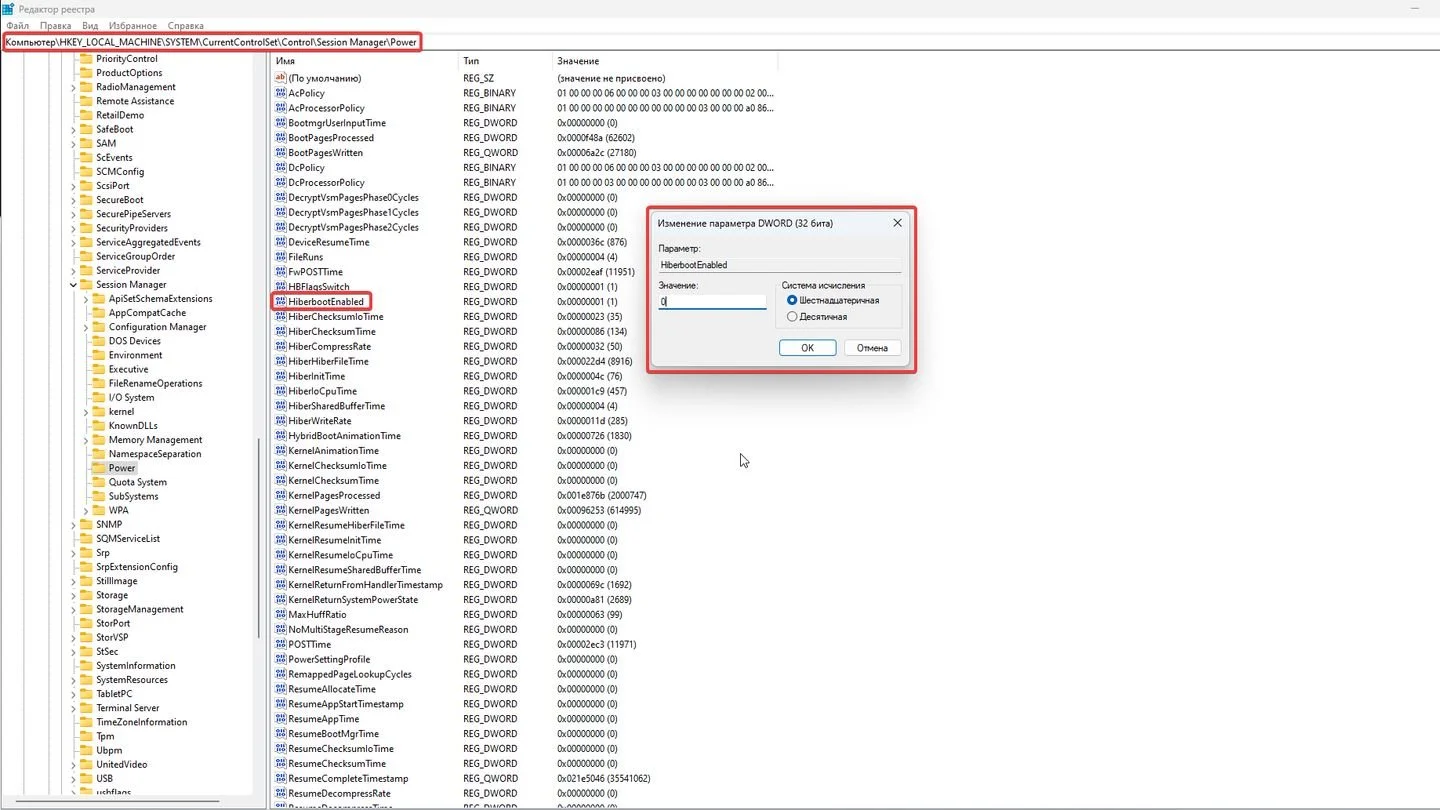
Task: Click the Terminal Server folder icon
Action: [86, 708]
